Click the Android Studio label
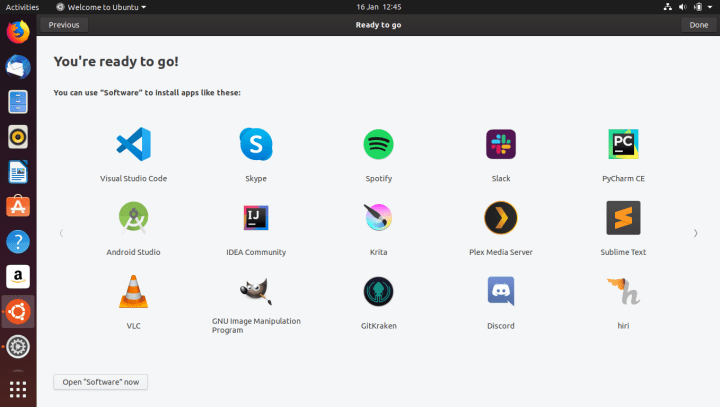Screen dimensions: 720x407 point(134,252)
